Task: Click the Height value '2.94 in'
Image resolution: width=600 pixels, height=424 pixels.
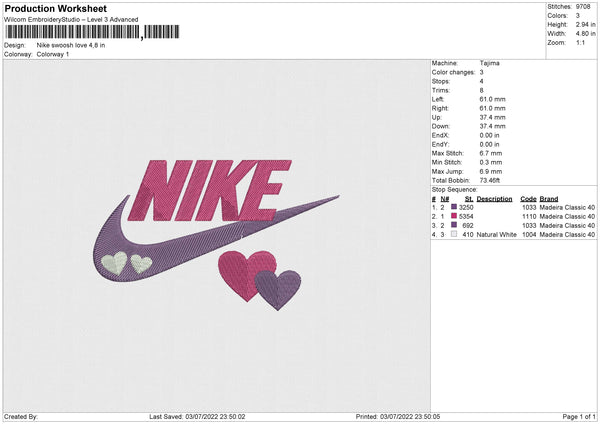Action: (x=586, y=24)
